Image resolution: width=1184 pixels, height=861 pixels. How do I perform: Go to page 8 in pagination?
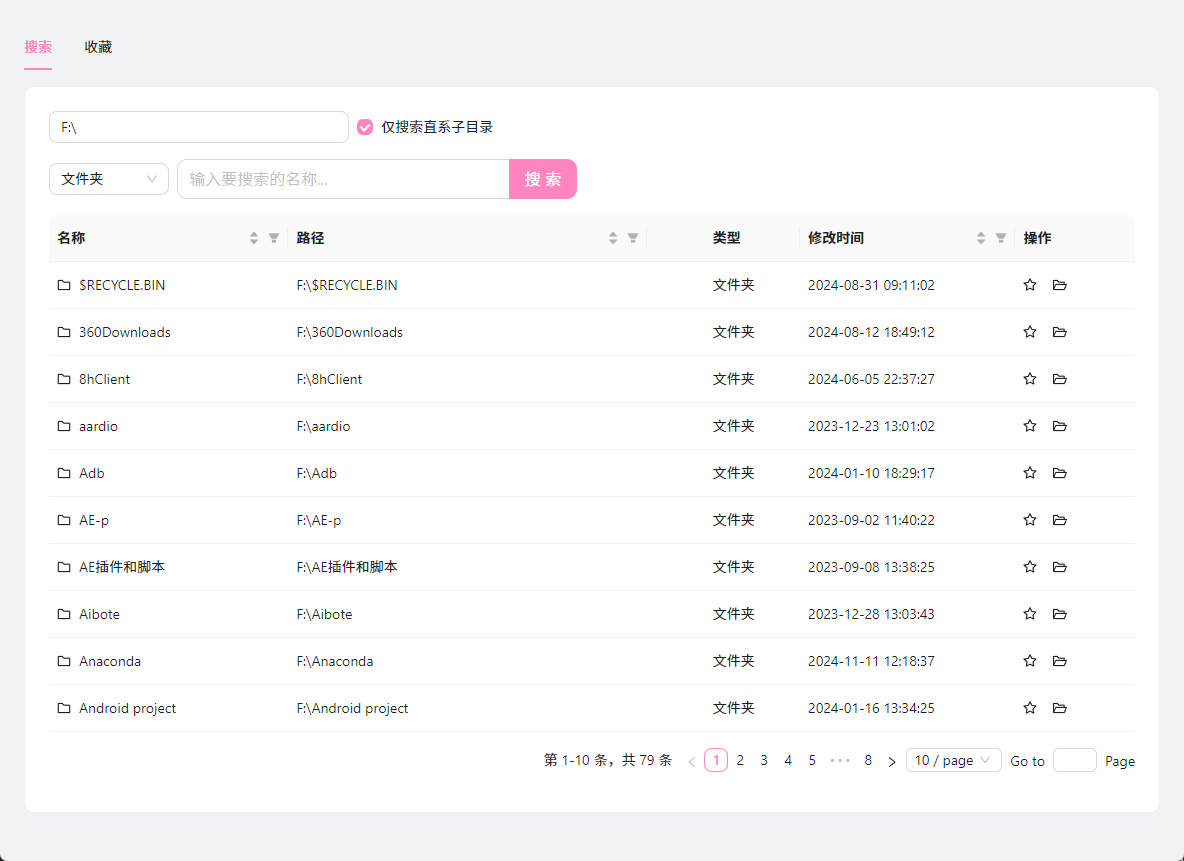click(x=868, y=760)
